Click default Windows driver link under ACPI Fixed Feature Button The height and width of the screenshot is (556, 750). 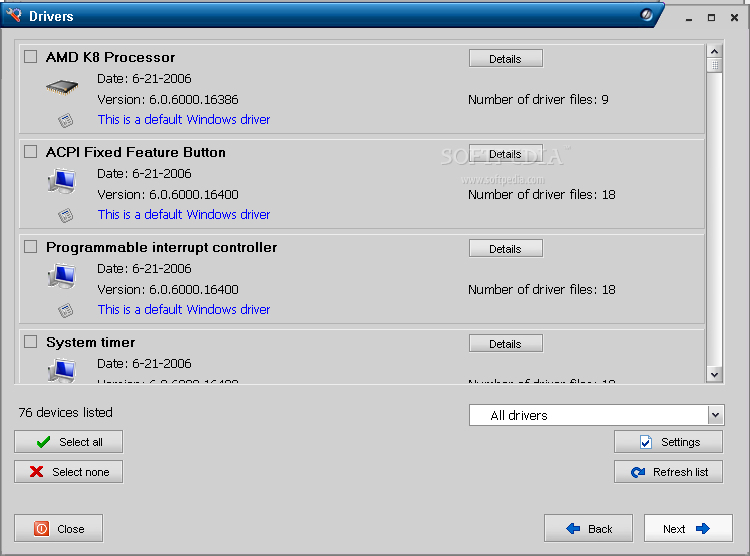184,214
